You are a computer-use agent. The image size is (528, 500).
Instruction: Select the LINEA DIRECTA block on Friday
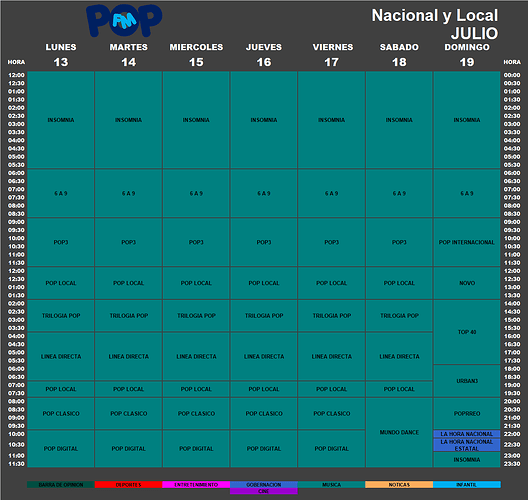pyautogui.click(x=331, y=356)
